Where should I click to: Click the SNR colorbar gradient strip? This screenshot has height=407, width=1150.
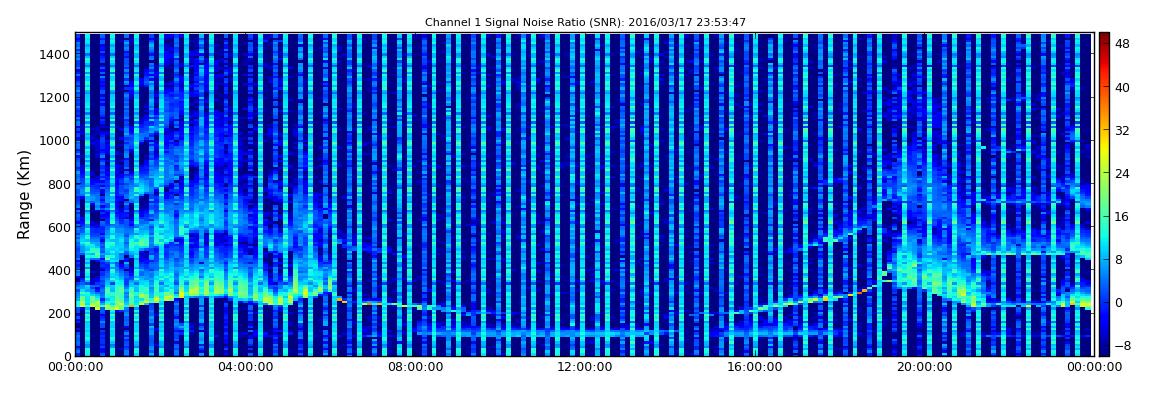tap(1104, 194)
